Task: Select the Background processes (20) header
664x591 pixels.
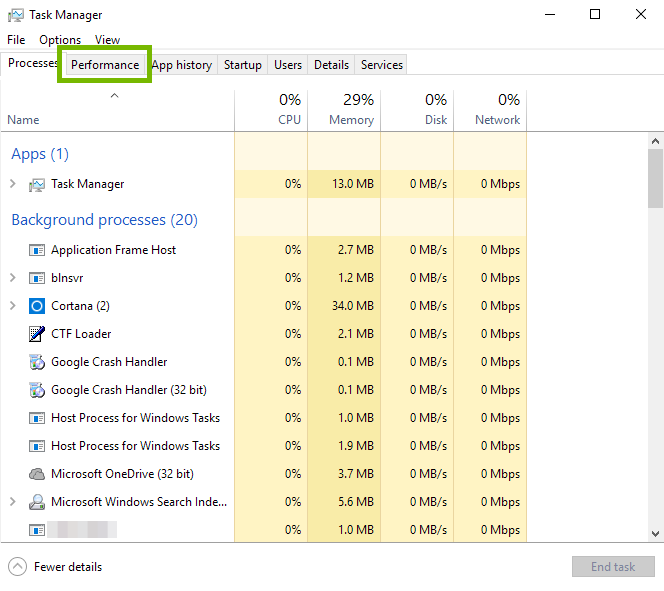Action: [105, 220]
